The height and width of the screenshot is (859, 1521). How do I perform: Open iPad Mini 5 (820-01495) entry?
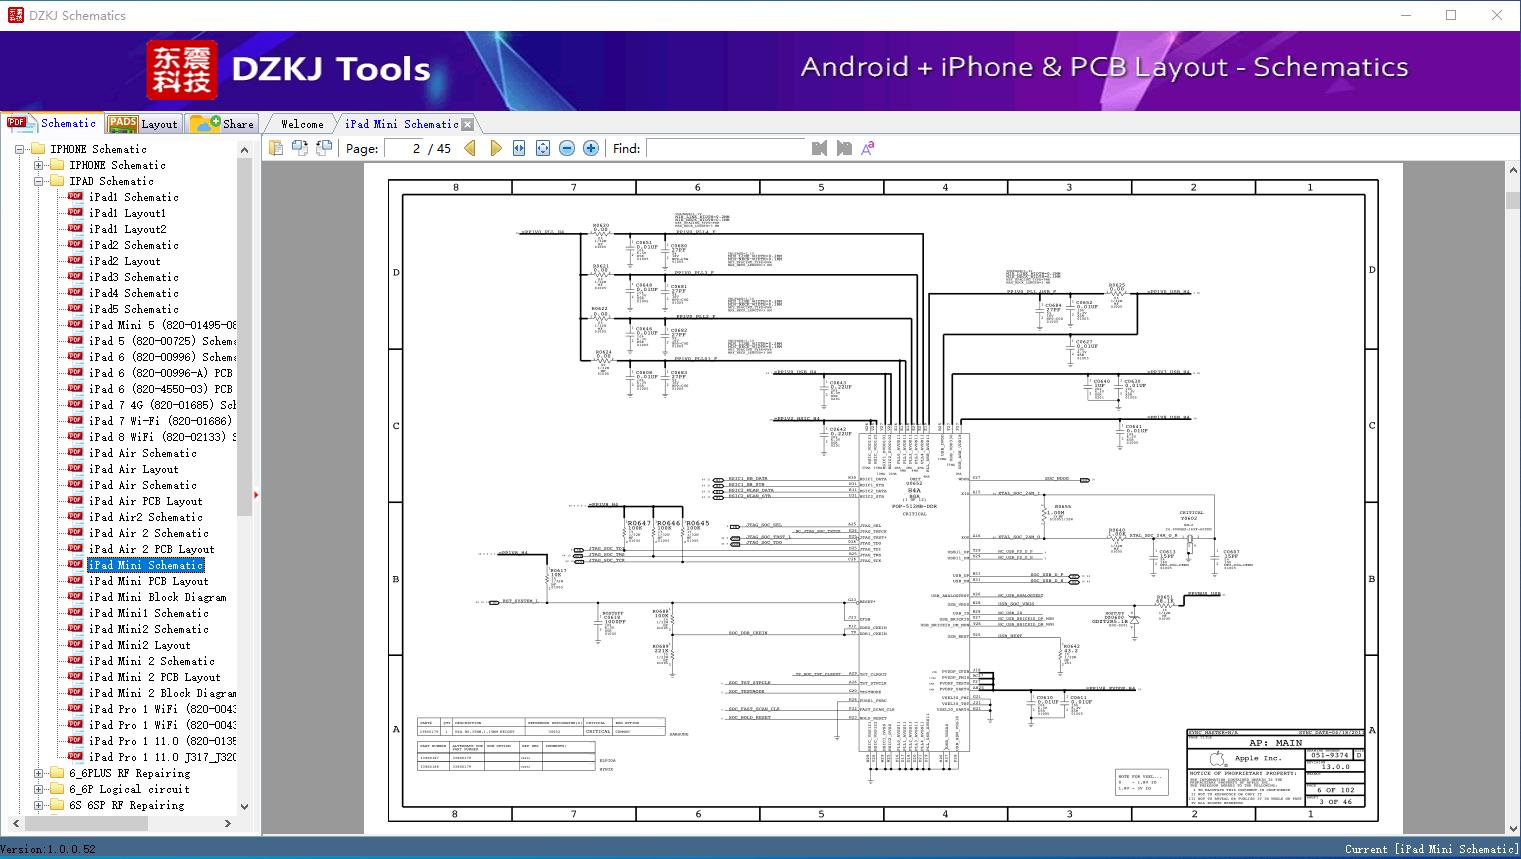click(162, 325)
